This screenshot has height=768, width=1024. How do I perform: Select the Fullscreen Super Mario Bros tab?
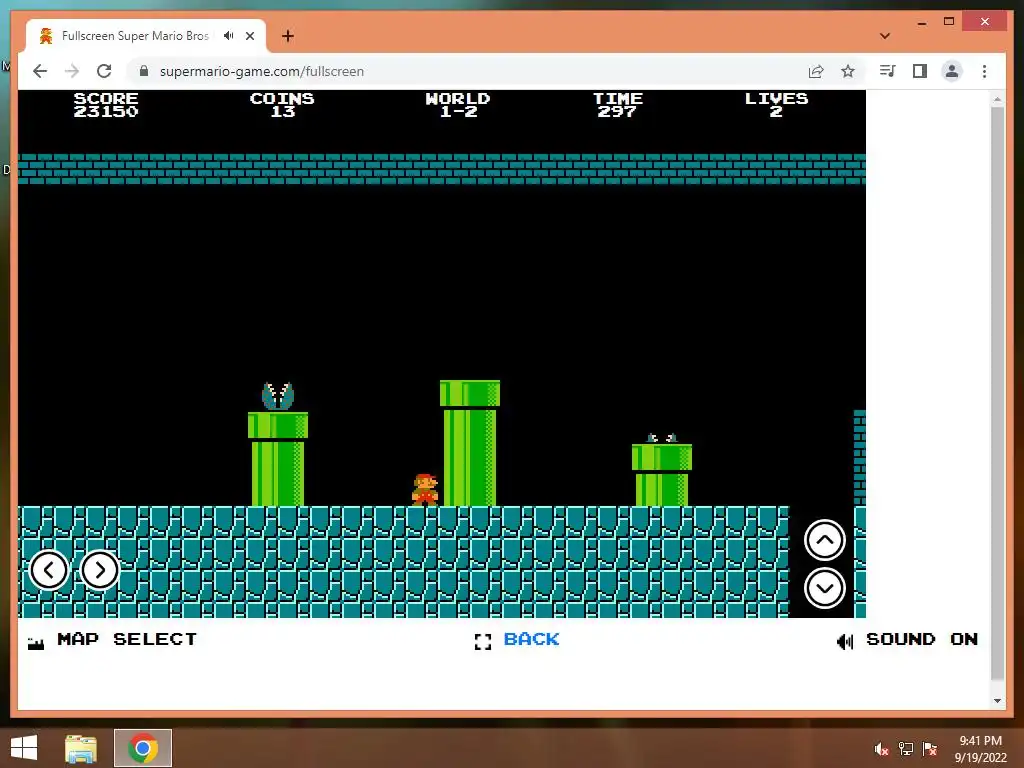(135, 36)
